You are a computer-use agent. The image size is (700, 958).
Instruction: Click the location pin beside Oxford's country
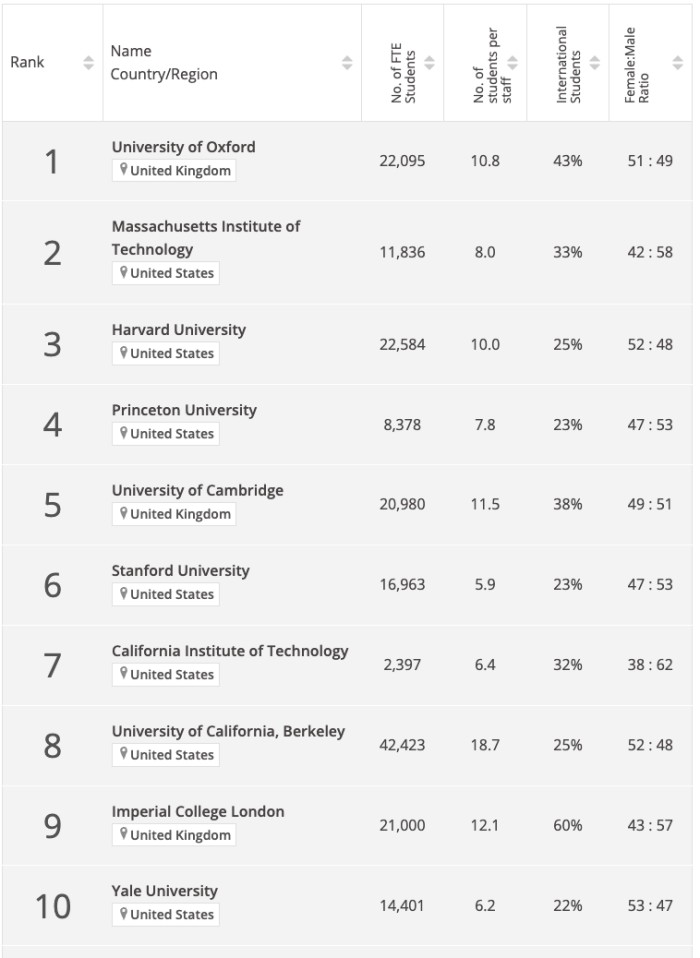coord(123,170)
